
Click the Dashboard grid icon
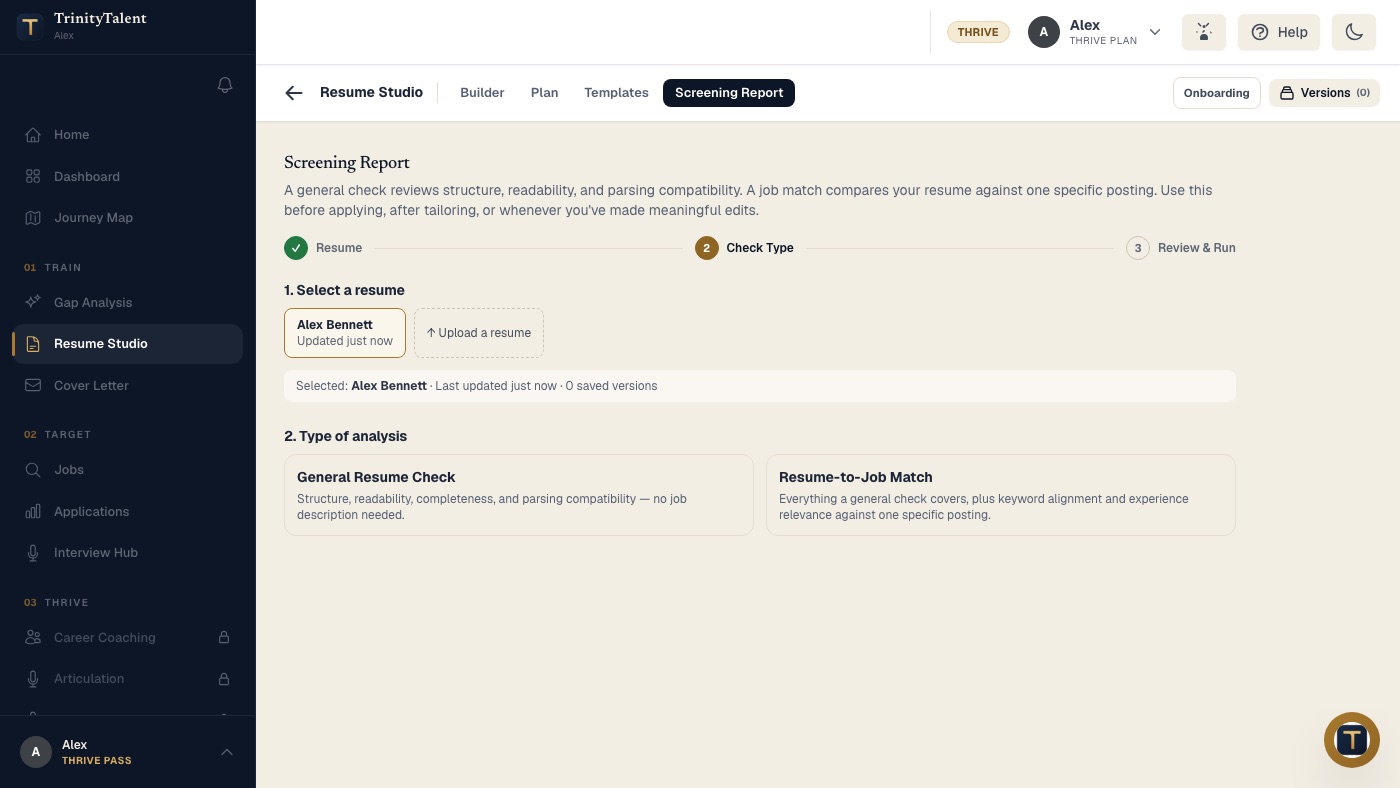coord(33,176)
